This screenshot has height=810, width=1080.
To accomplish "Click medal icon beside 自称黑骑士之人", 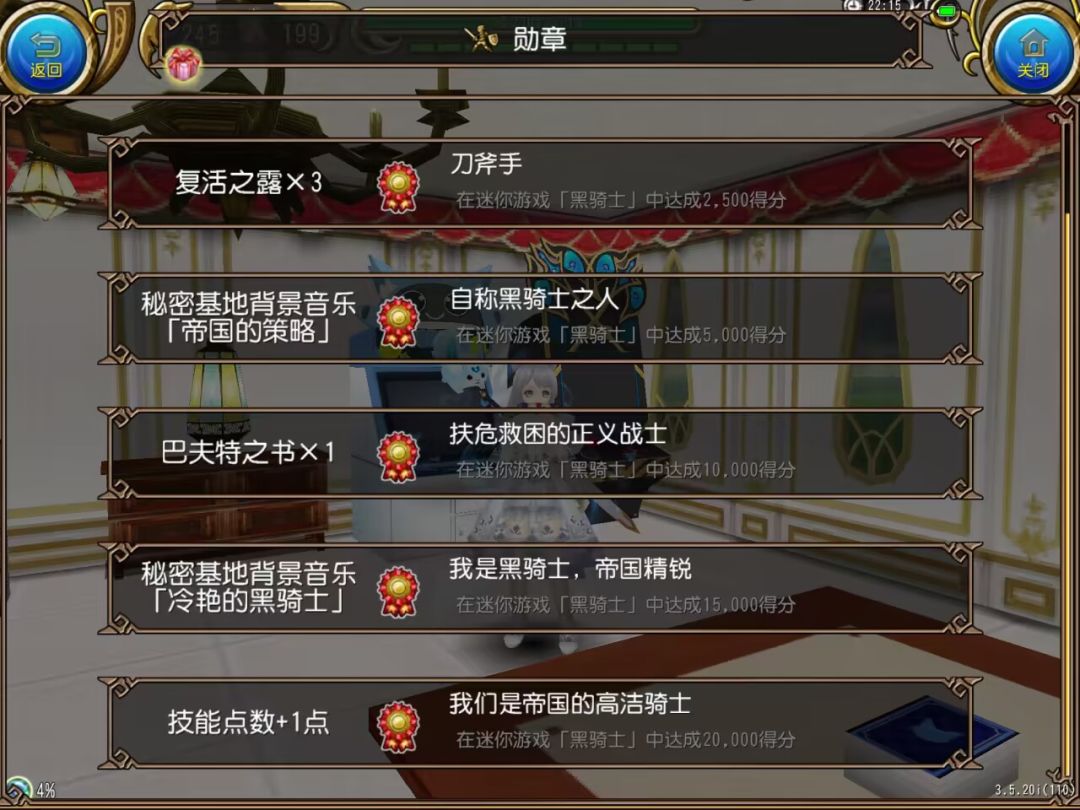I will tap(398, 322).
